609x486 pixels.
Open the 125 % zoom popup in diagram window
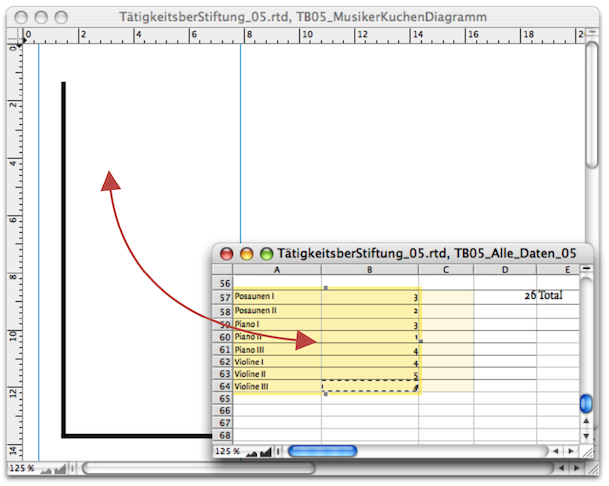pyautogui.click(x=21, y=468)
